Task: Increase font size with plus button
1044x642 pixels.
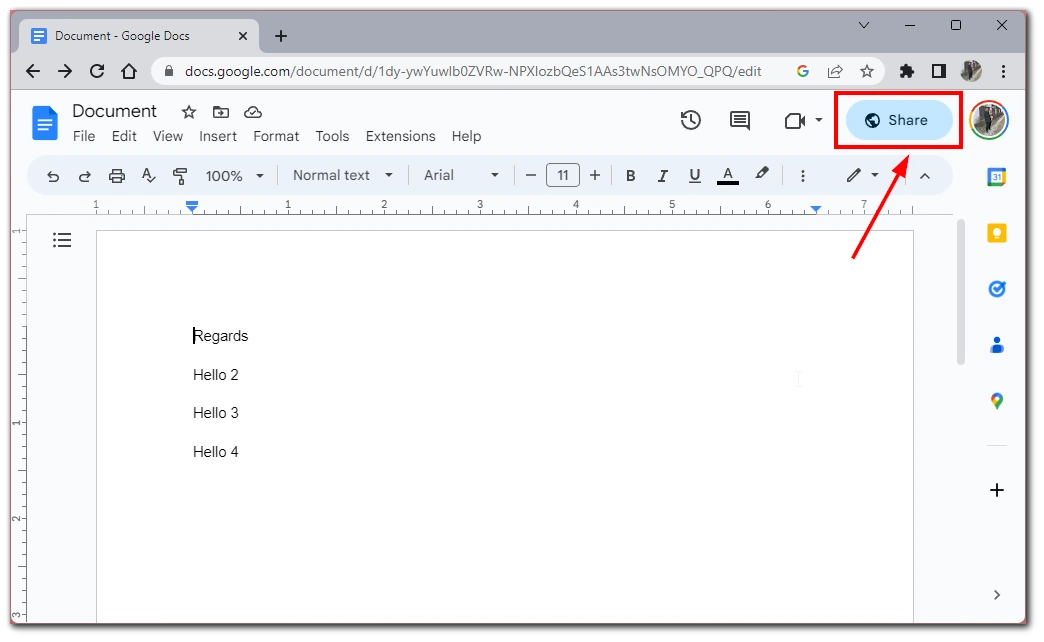Action: (595, 176)
